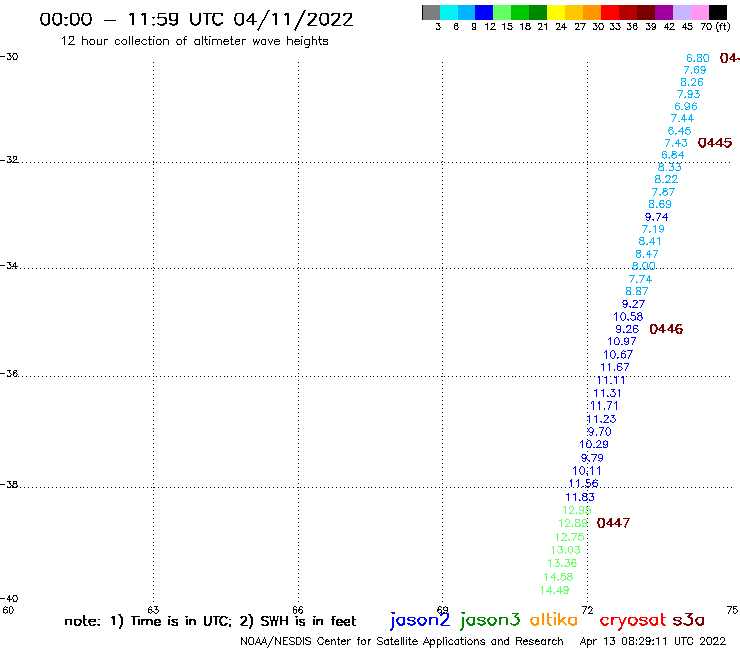This screenshot has width=740, height=650.
Task: Click the wave height value '12.89'
Action: [x=573, y=523]
